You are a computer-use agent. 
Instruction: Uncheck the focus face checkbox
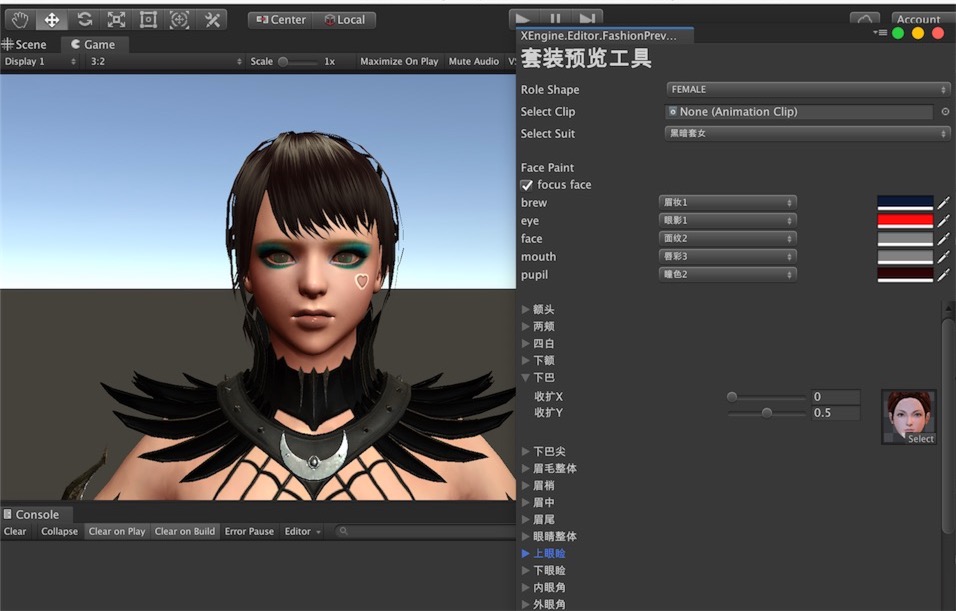click(x=527, y=184)
